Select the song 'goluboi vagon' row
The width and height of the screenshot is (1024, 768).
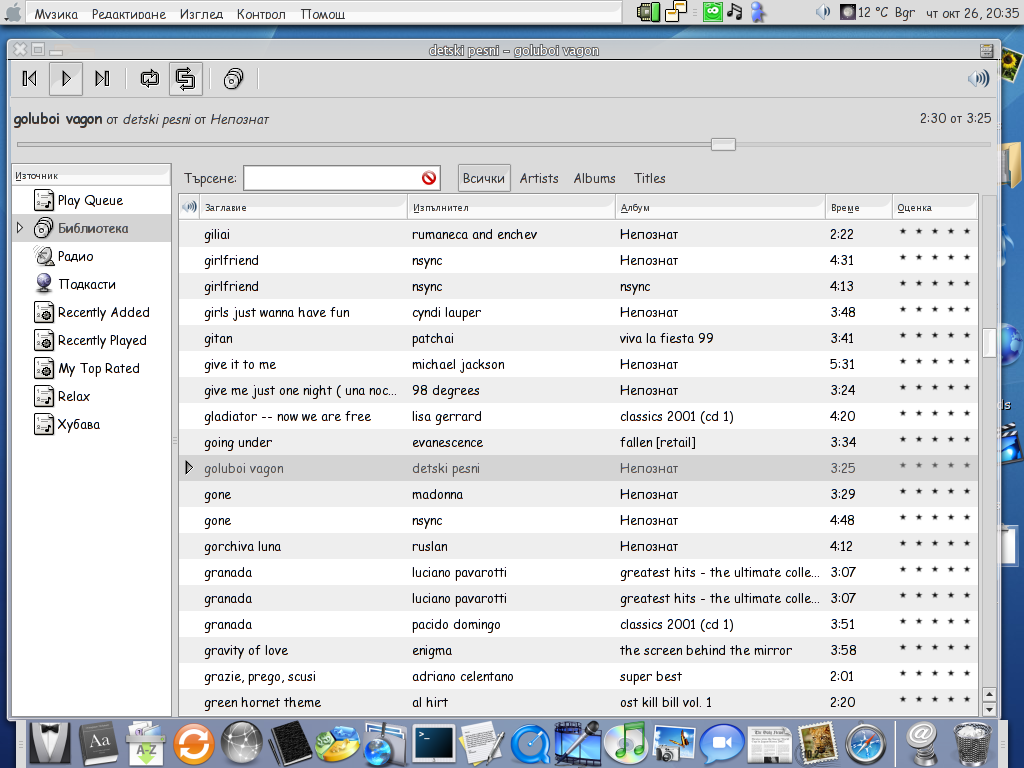[578, 468]
